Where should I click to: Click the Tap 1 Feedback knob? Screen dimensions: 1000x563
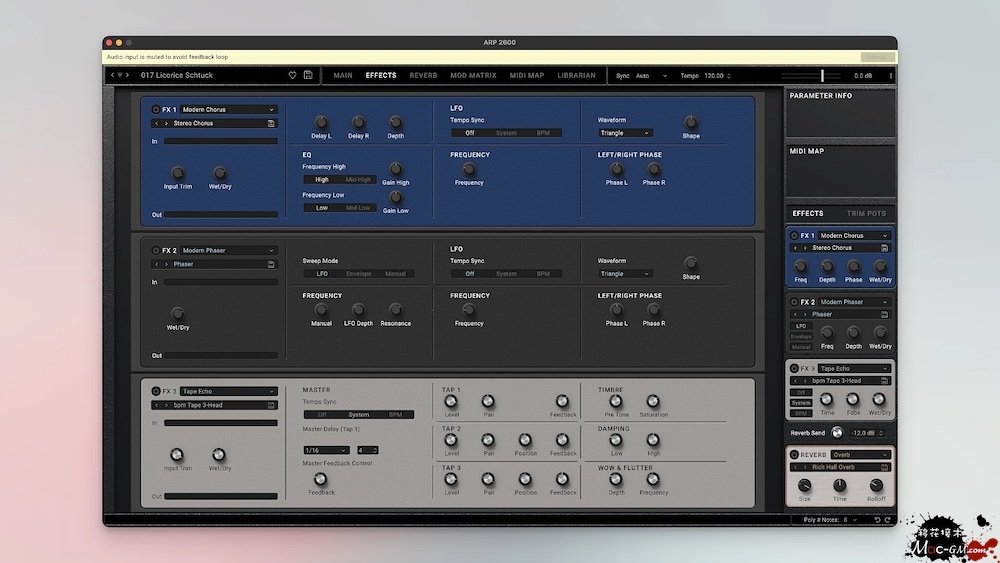pyautogui.click(x=562, y=401)
